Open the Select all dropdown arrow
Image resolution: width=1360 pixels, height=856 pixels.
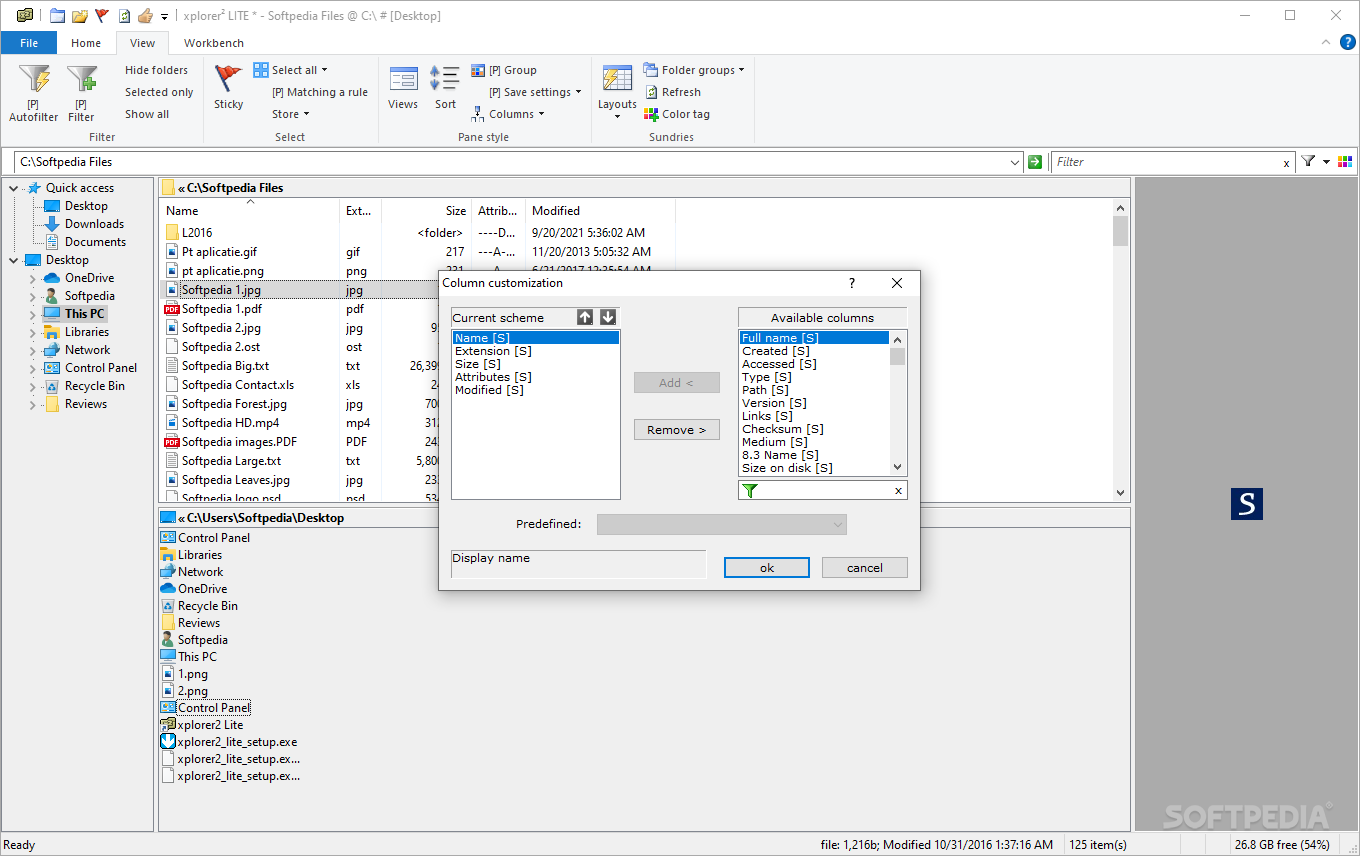(x=324, y=70)
